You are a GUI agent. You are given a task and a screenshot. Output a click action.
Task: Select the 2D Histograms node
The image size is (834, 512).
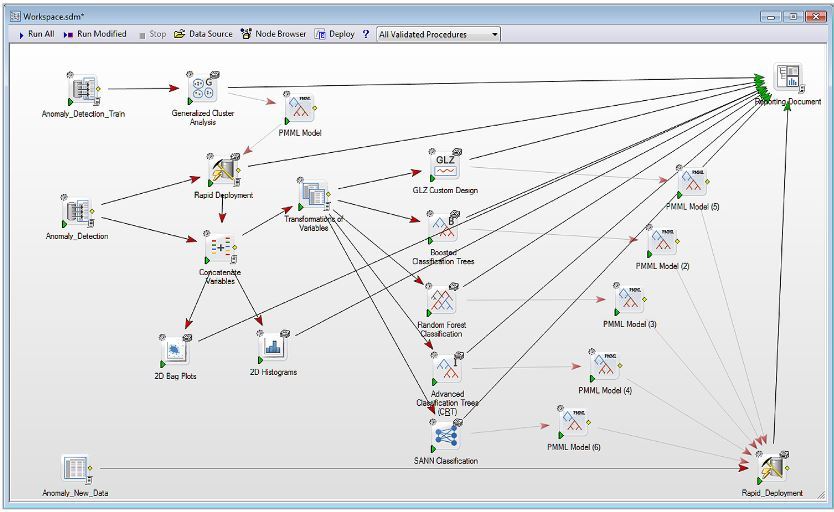tap(273, 347)
